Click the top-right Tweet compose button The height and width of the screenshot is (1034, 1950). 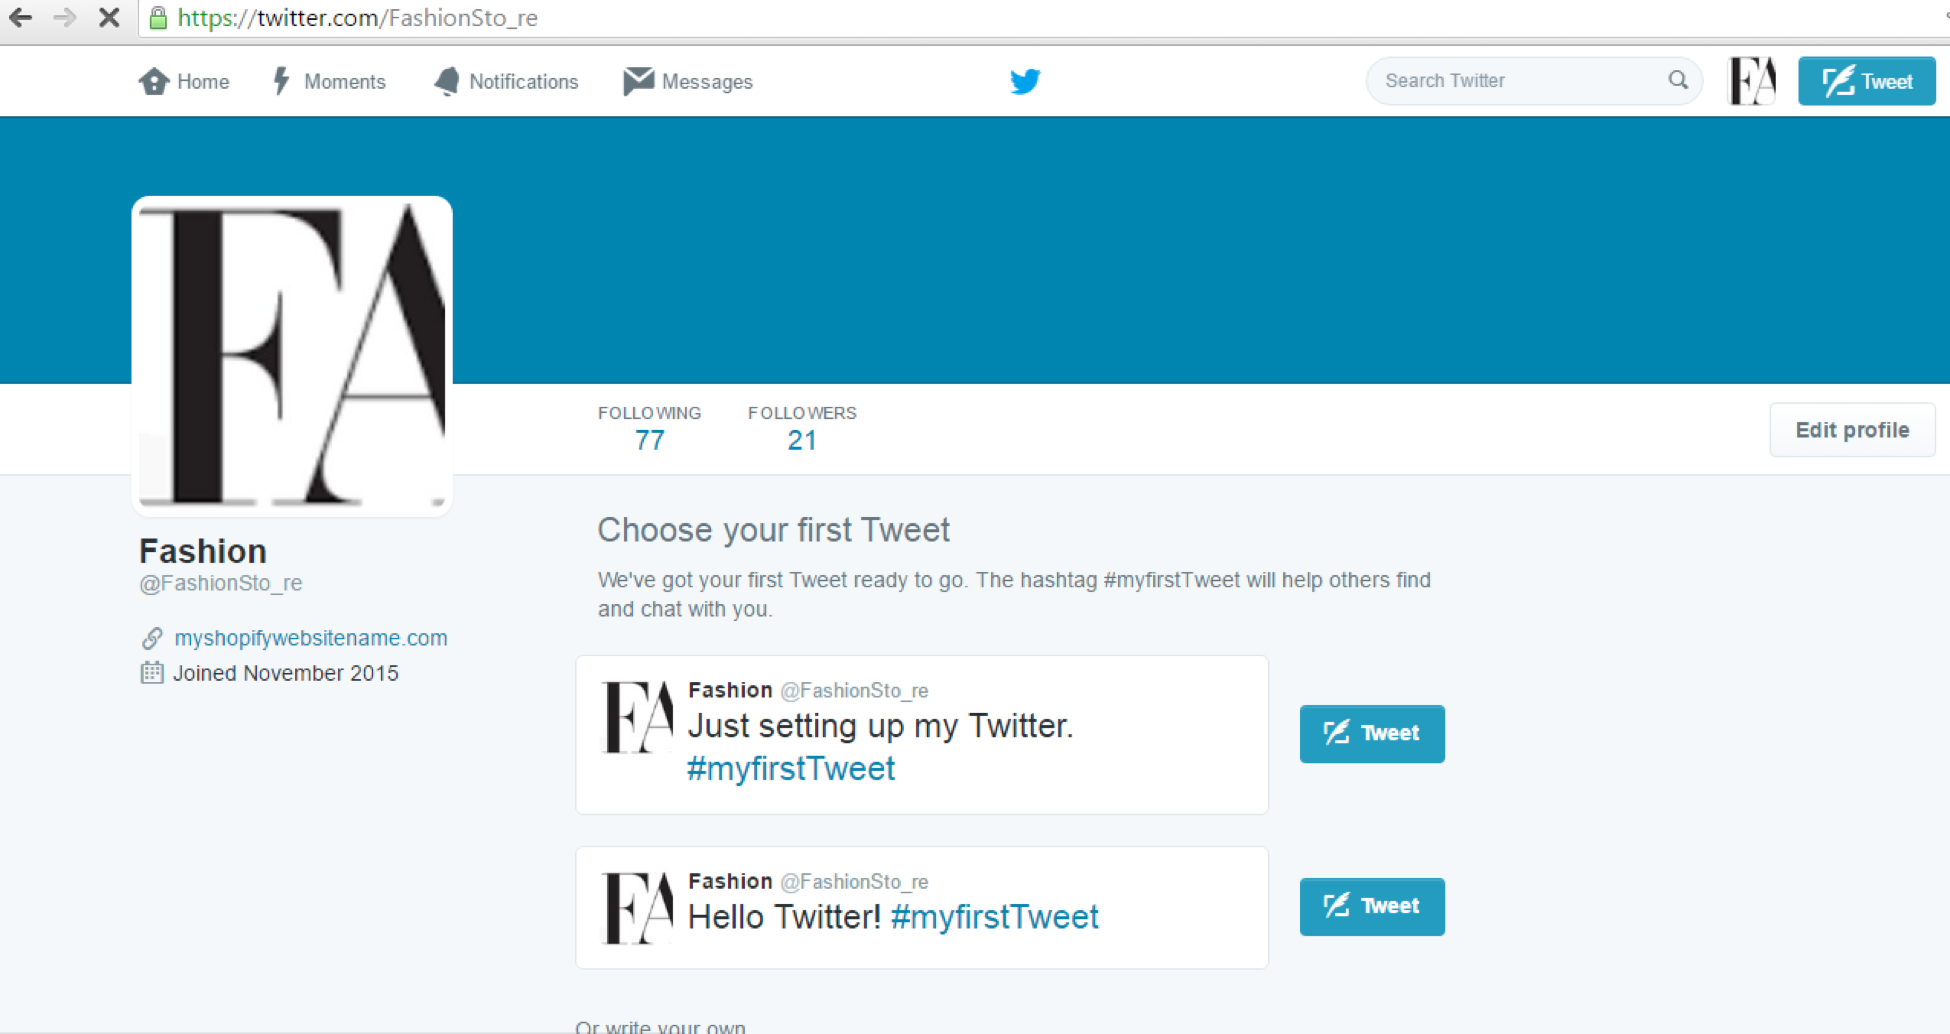[1867, 81]
